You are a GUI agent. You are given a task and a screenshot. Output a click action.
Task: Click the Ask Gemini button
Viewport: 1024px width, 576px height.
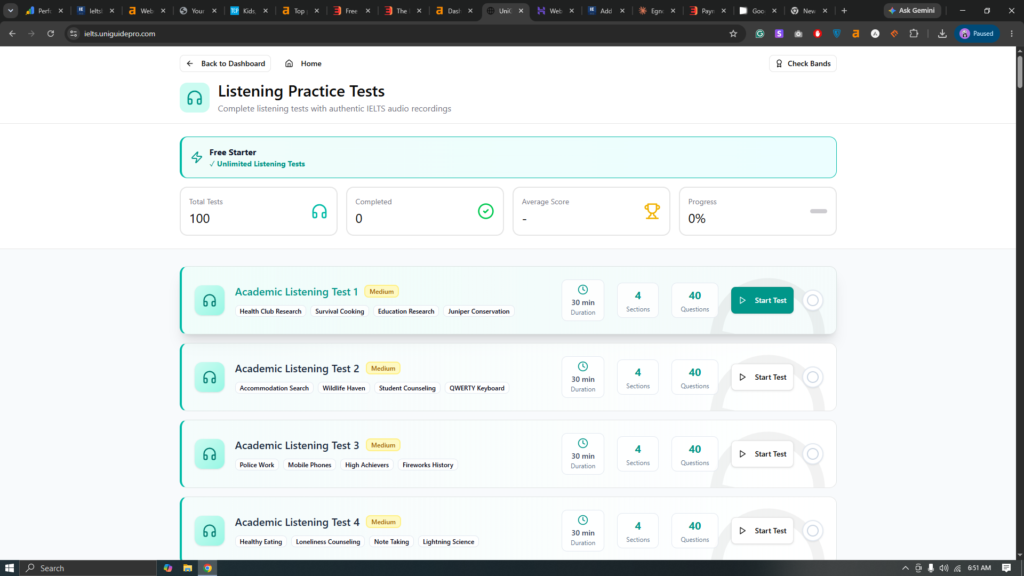(x=912, y=10)
